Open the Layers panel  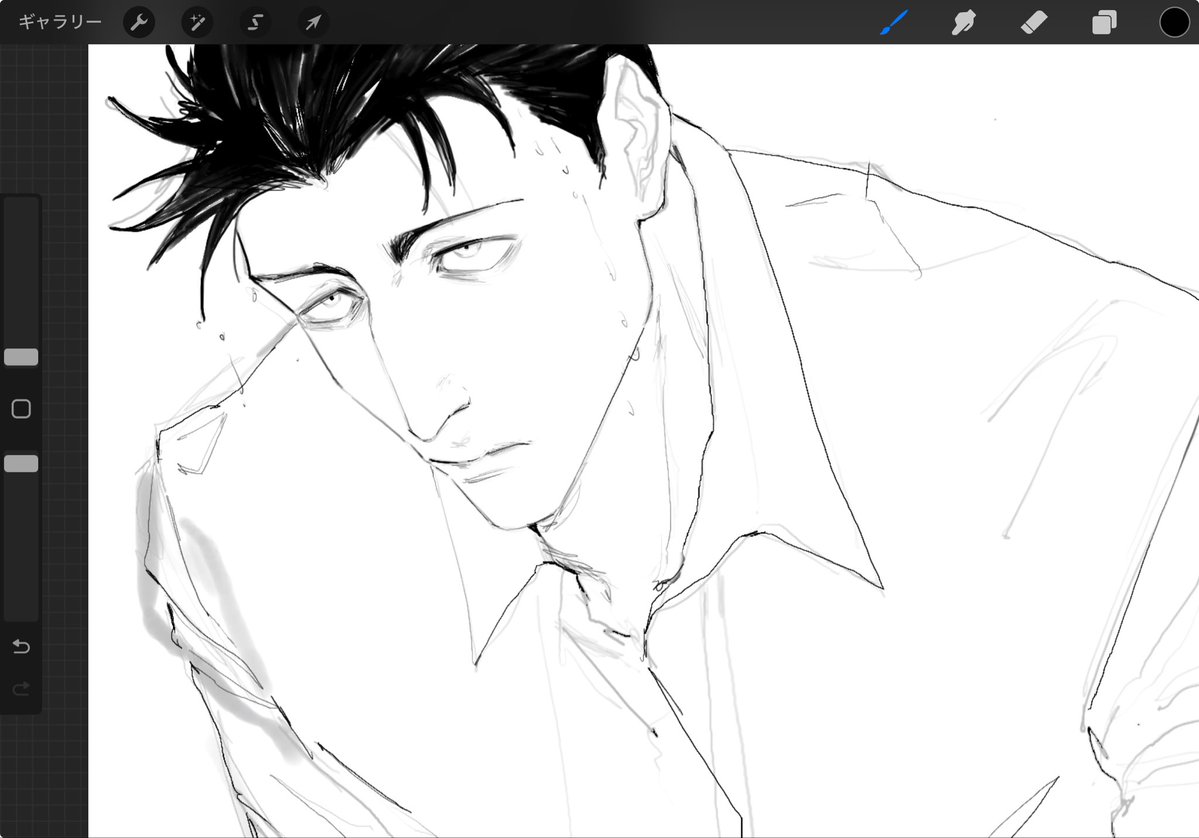(x=1103, y=23)
